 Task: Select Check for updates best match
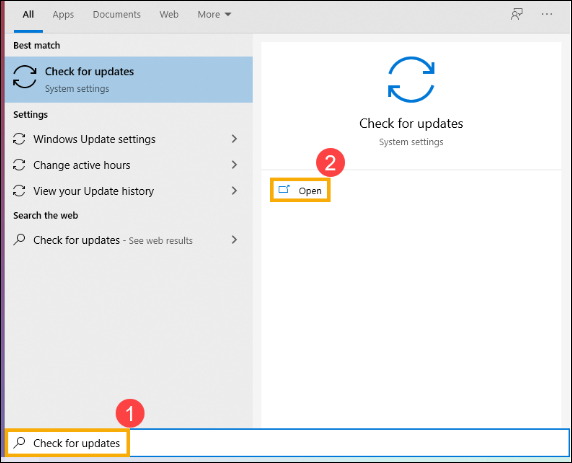coord(129,80)
